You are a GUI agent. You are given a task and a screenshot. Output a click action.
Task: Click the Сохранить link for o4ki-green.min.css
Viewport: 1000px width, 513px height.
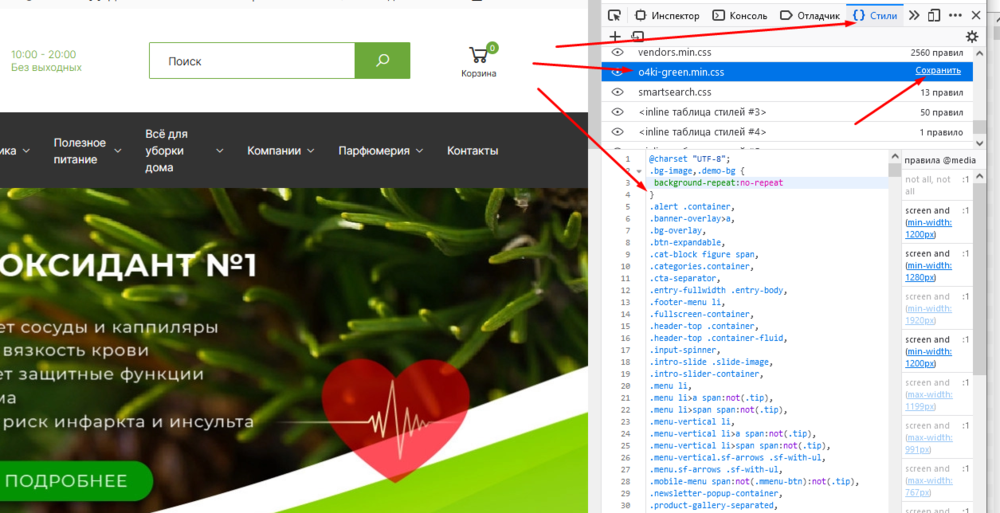[x=938, y=70]
